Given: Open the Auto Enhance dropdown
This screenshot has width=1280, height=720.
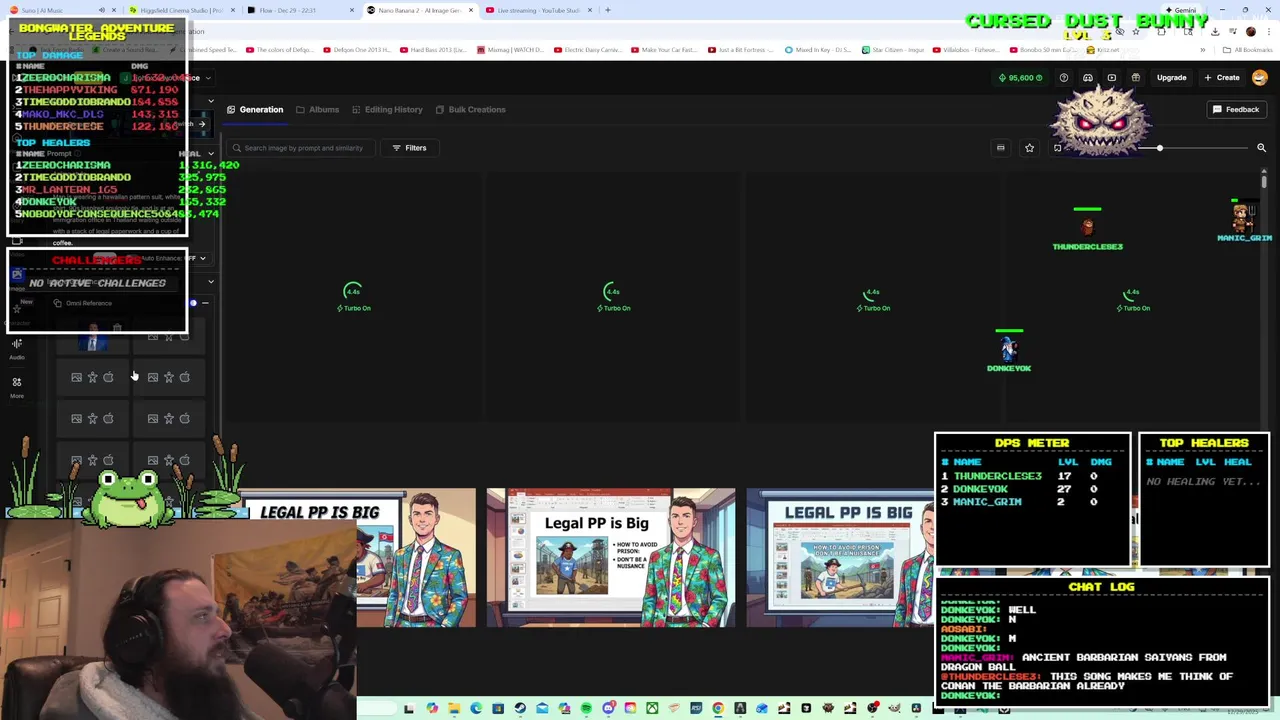Looking at the screenshot, I should click(x=173, y=258).
